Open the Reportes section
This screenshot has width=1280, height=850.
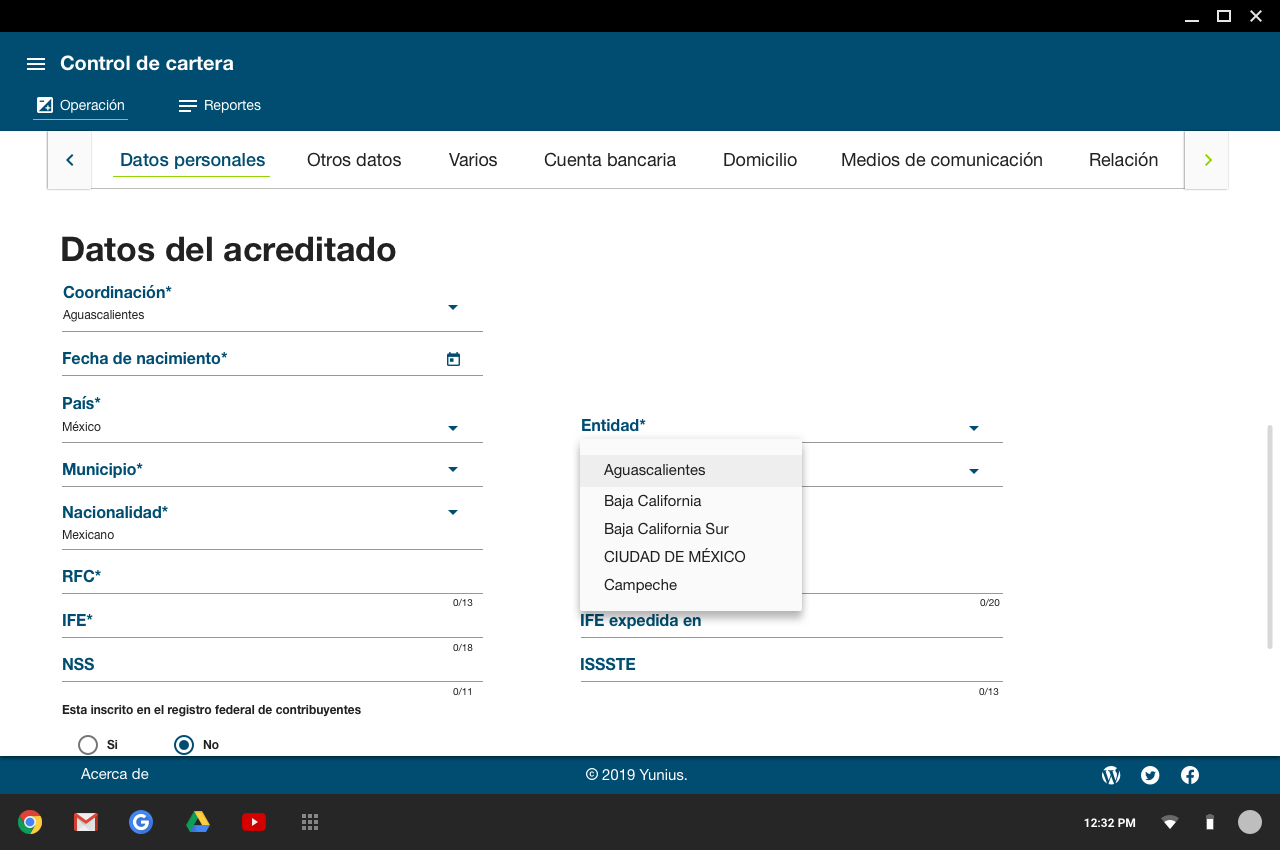click(x=220, y=106)
